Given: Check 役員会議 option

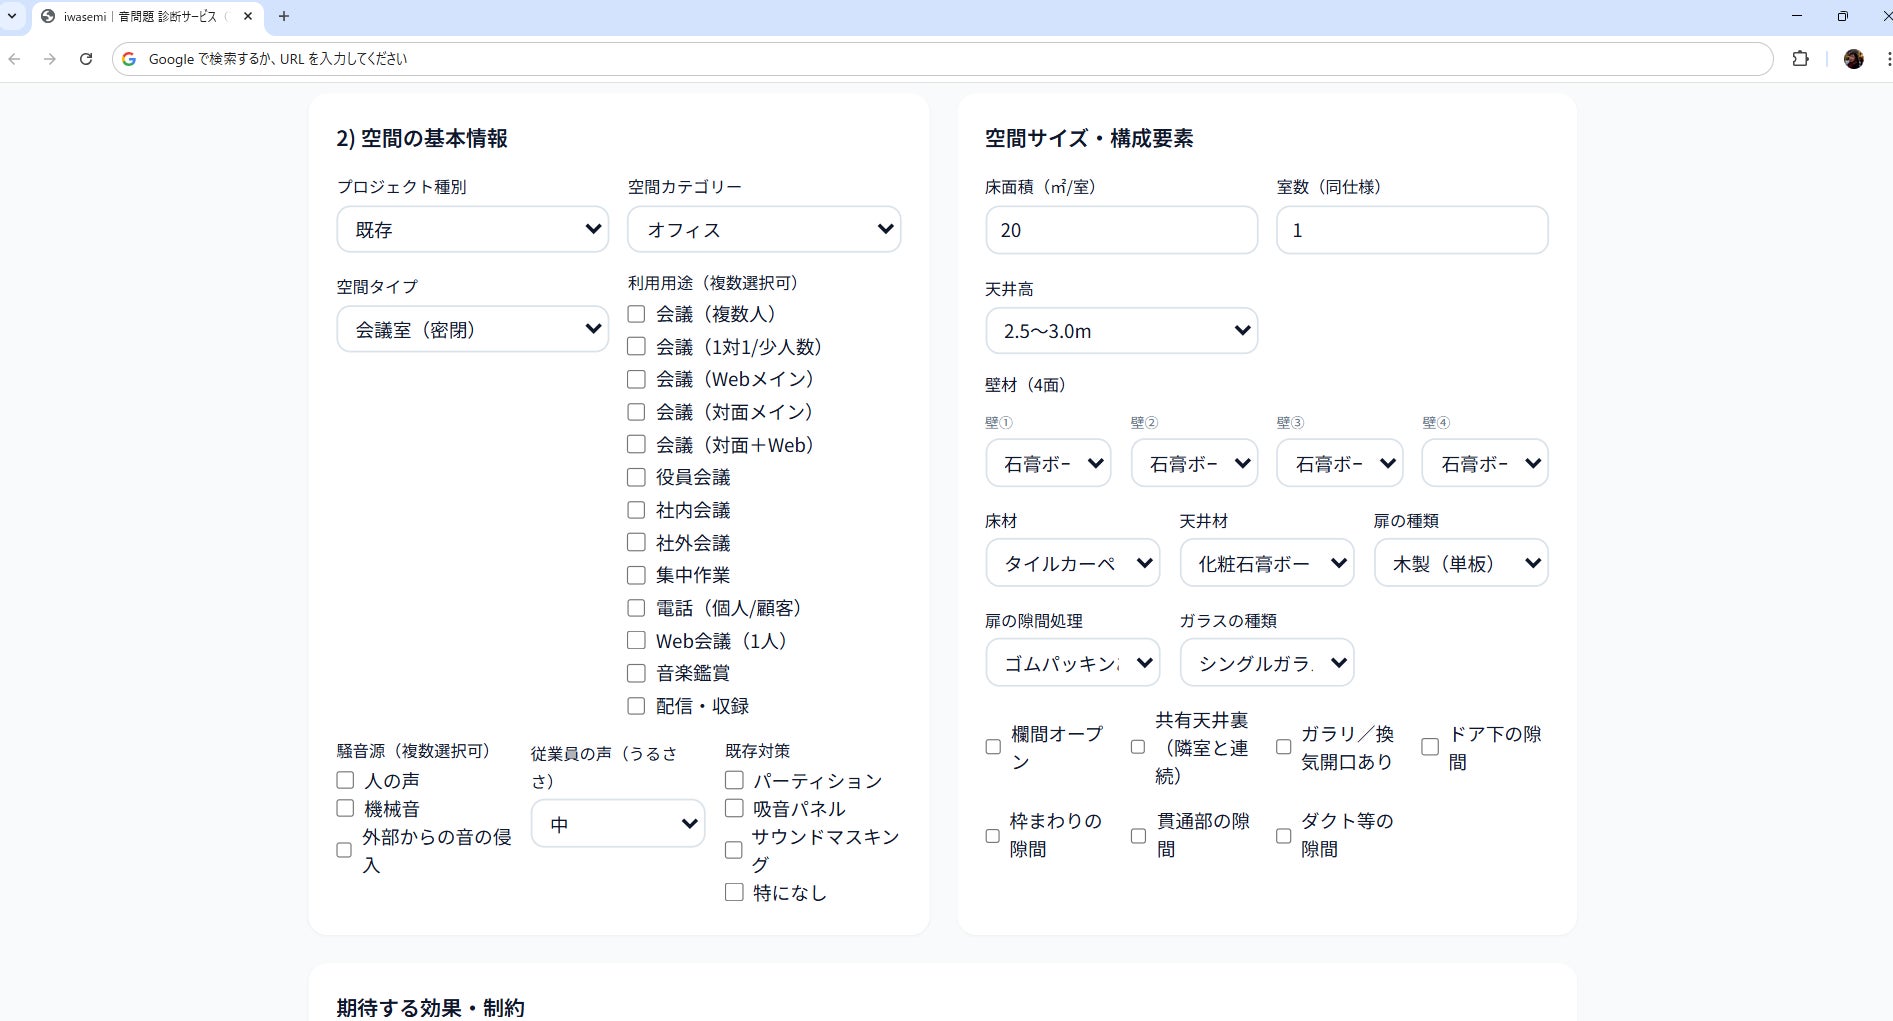Looking at the screenshot, I should coord(636,477).
